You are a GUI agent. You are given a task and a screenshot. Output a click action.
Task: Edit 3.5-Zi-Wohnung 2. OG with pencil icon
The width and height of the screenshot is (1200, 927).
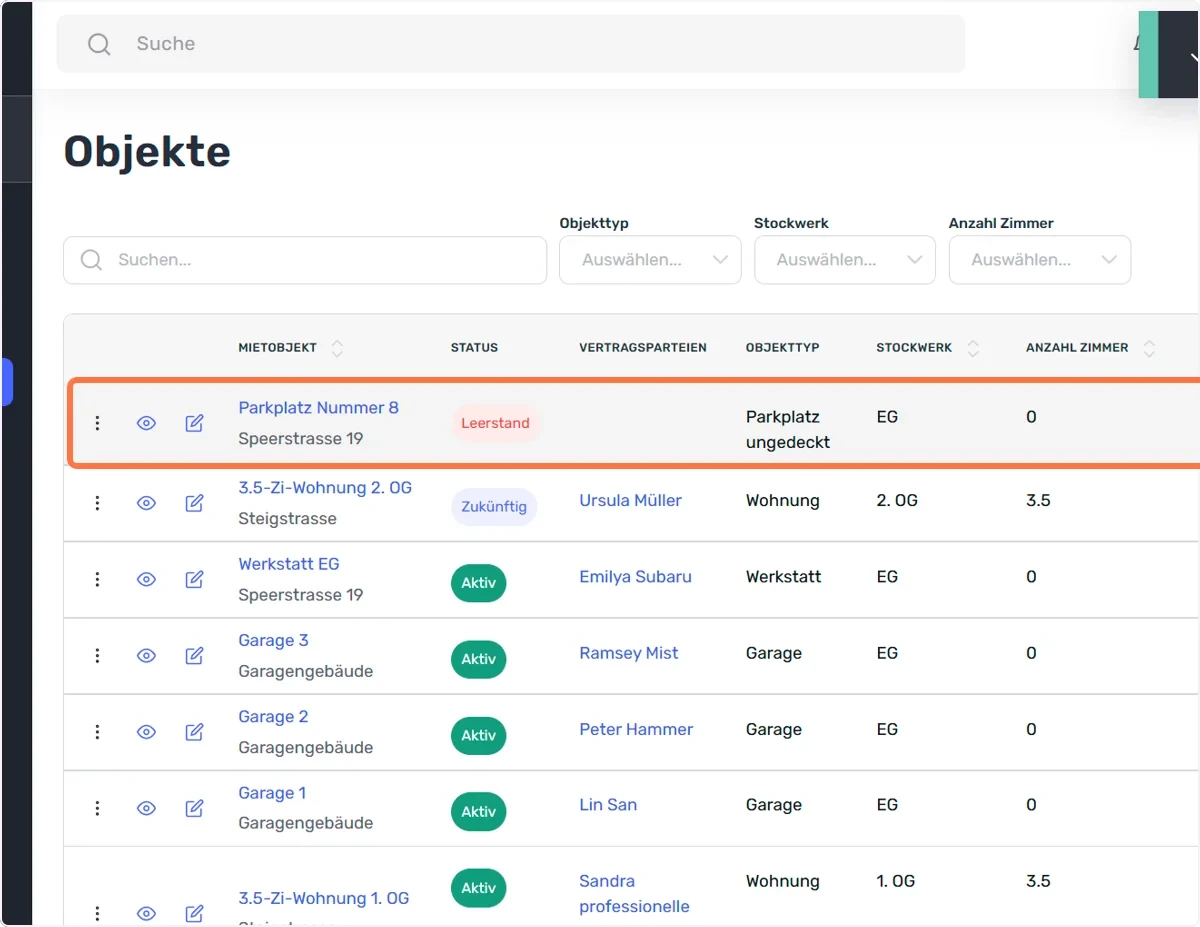click(x=195, y=503)
